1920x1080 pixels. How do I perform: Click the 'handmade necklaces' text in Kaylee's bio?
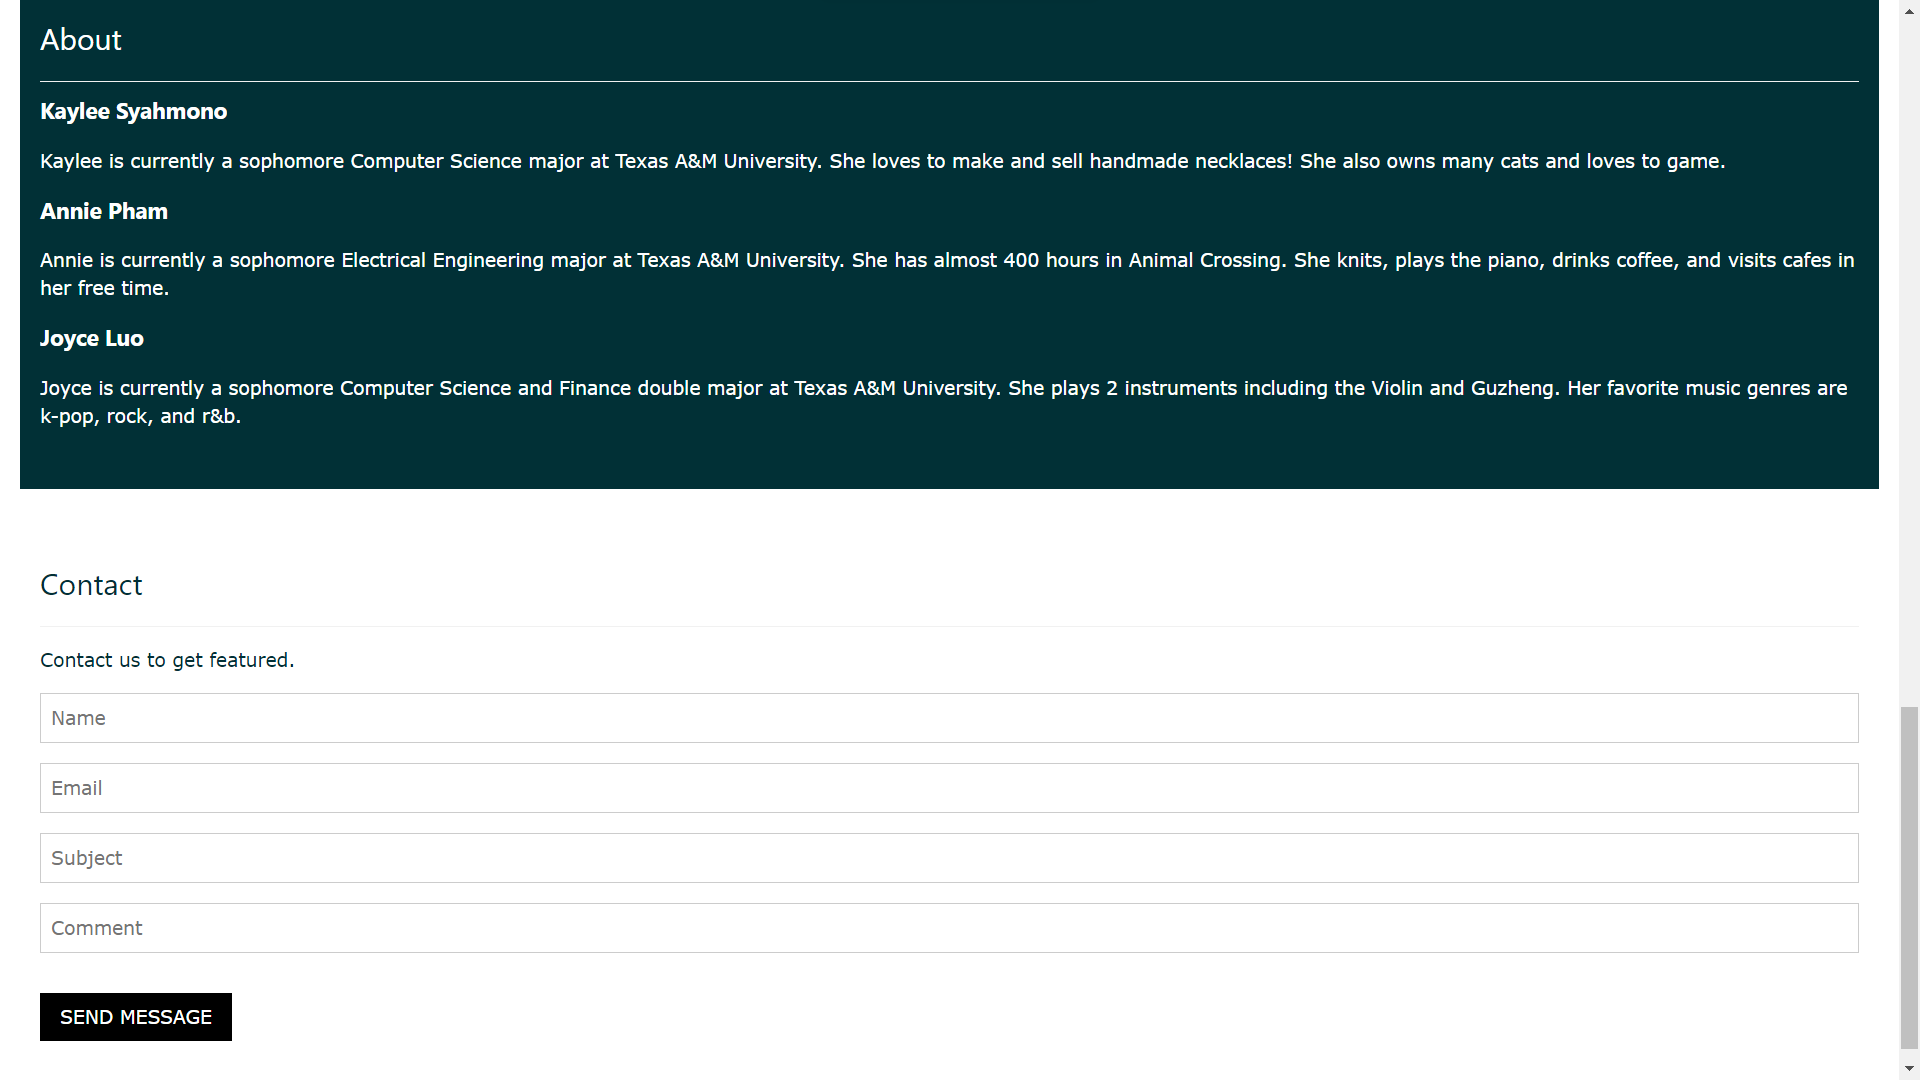click(1189, 162)
